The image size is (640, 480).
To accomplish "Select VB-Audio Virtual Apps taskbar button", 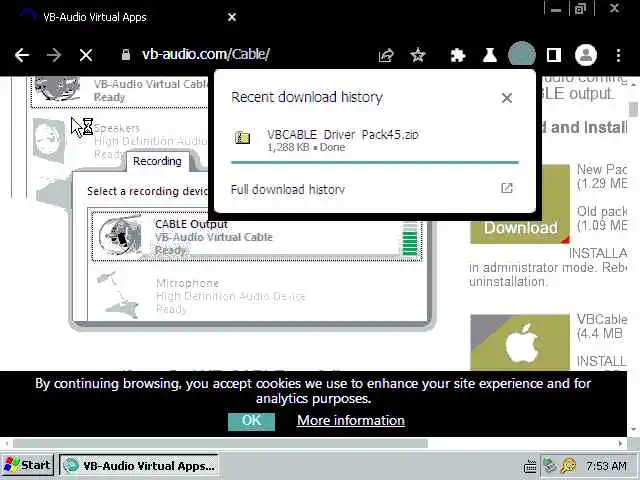I will (x=139, y=465).
